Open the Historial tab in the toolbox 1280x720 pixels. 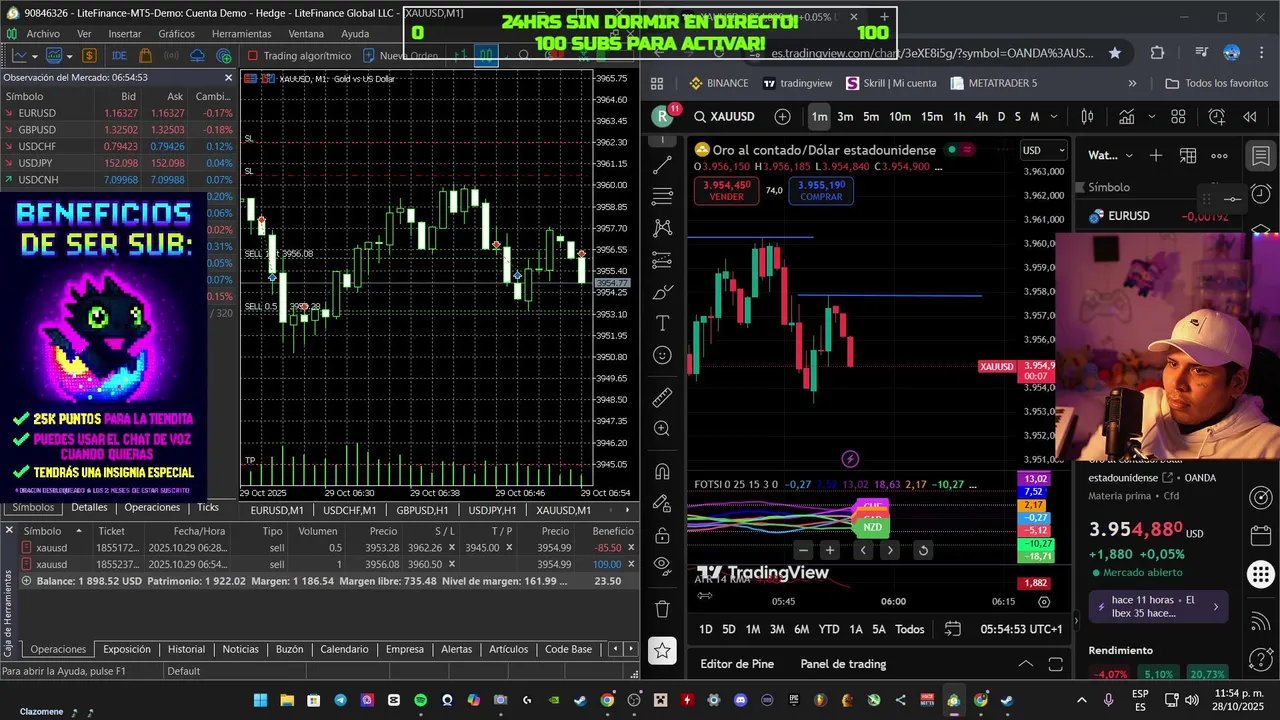186,649
